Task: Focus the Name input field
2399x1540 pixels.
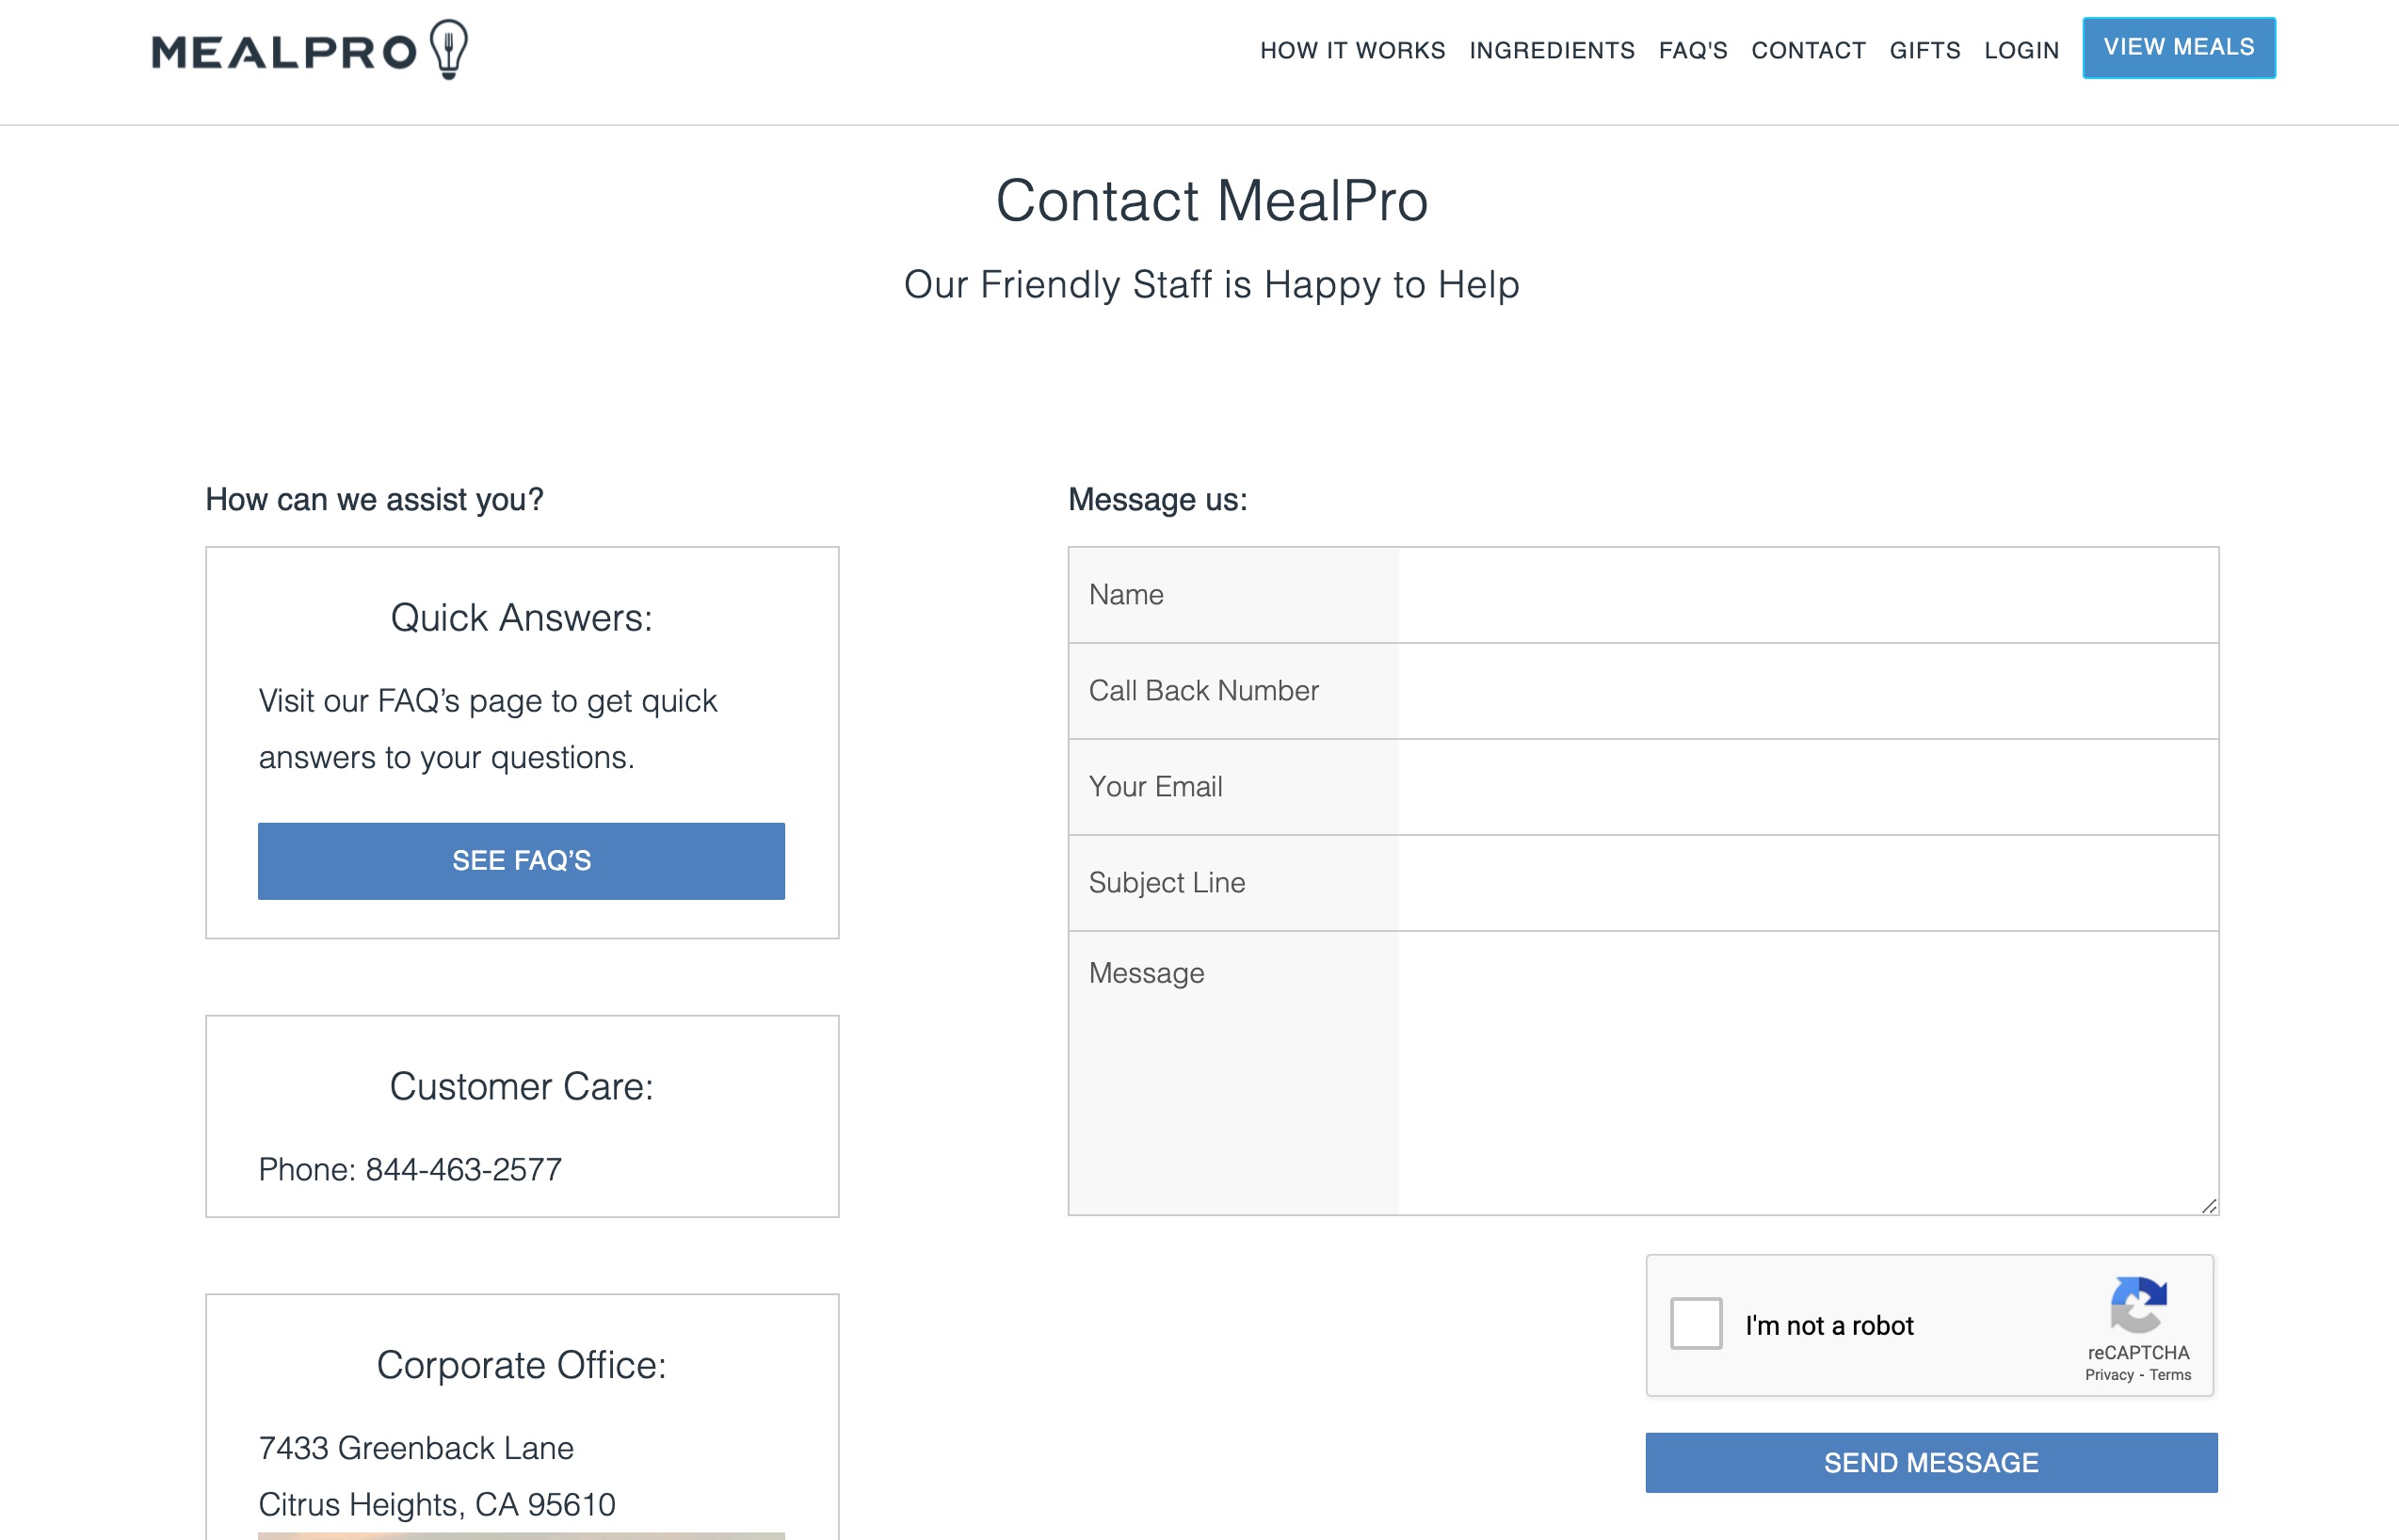Action: pos(1643,595)
